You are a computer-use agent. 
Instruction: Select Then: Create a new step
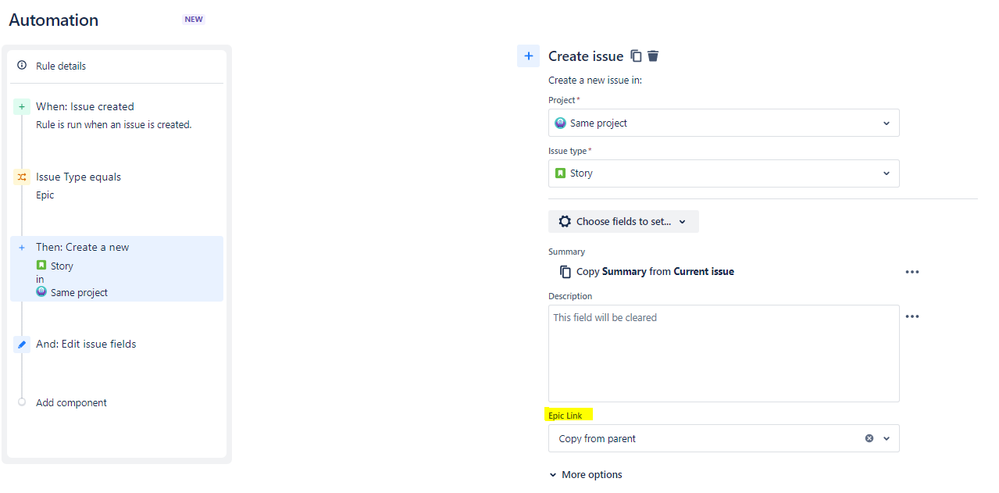[117, 269]
